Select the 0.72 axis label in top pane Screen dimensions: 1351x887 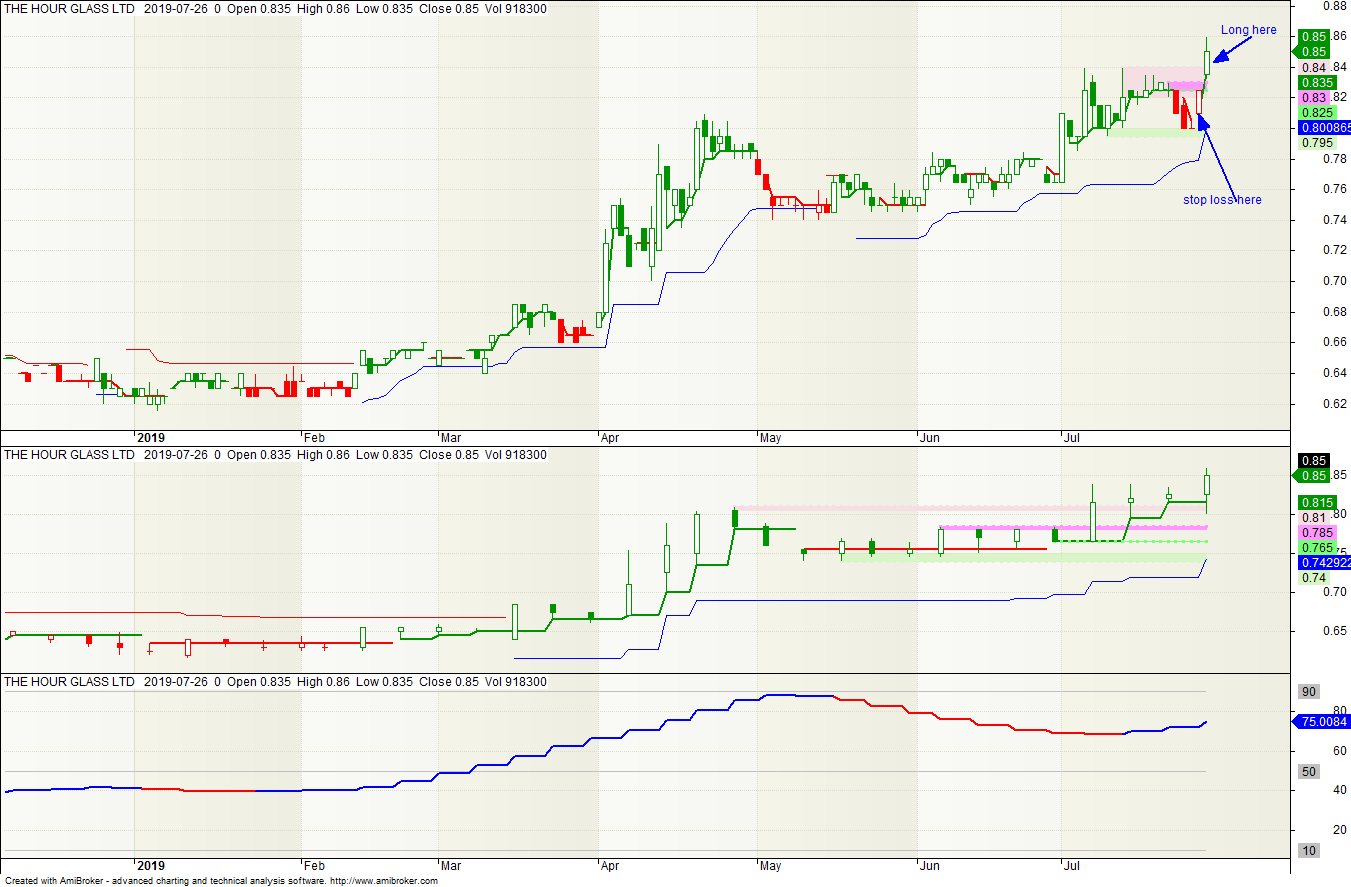[x=1335, y=250]
